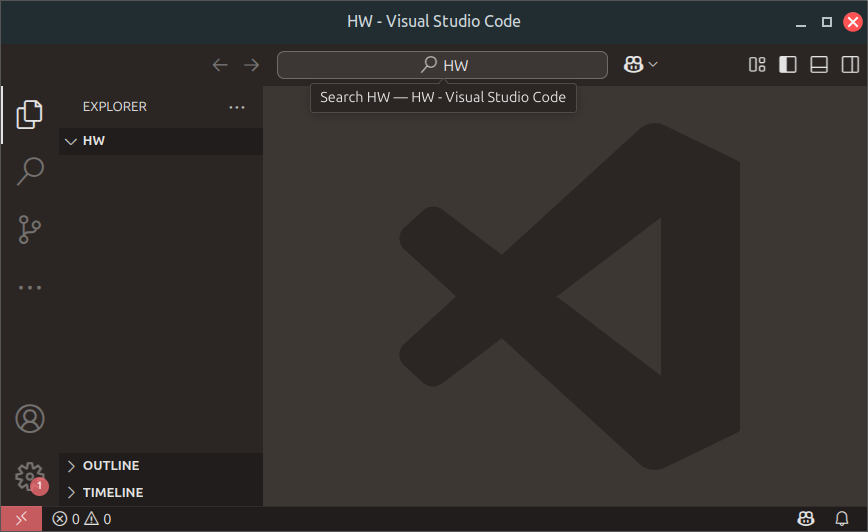Open a Remote Window from status bar

pos(21,519)
